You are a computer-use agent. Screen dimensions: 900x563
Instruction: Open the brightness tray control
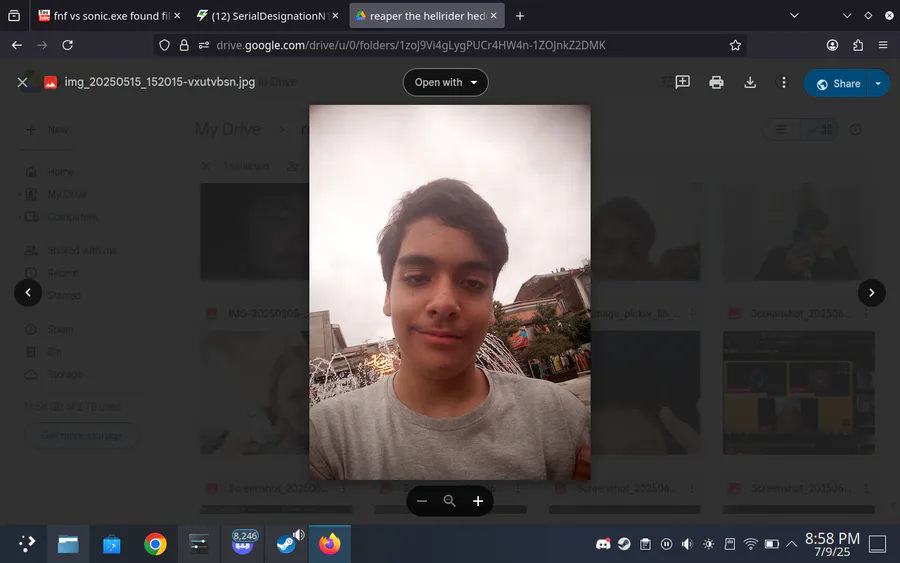[x=708, y=544]
